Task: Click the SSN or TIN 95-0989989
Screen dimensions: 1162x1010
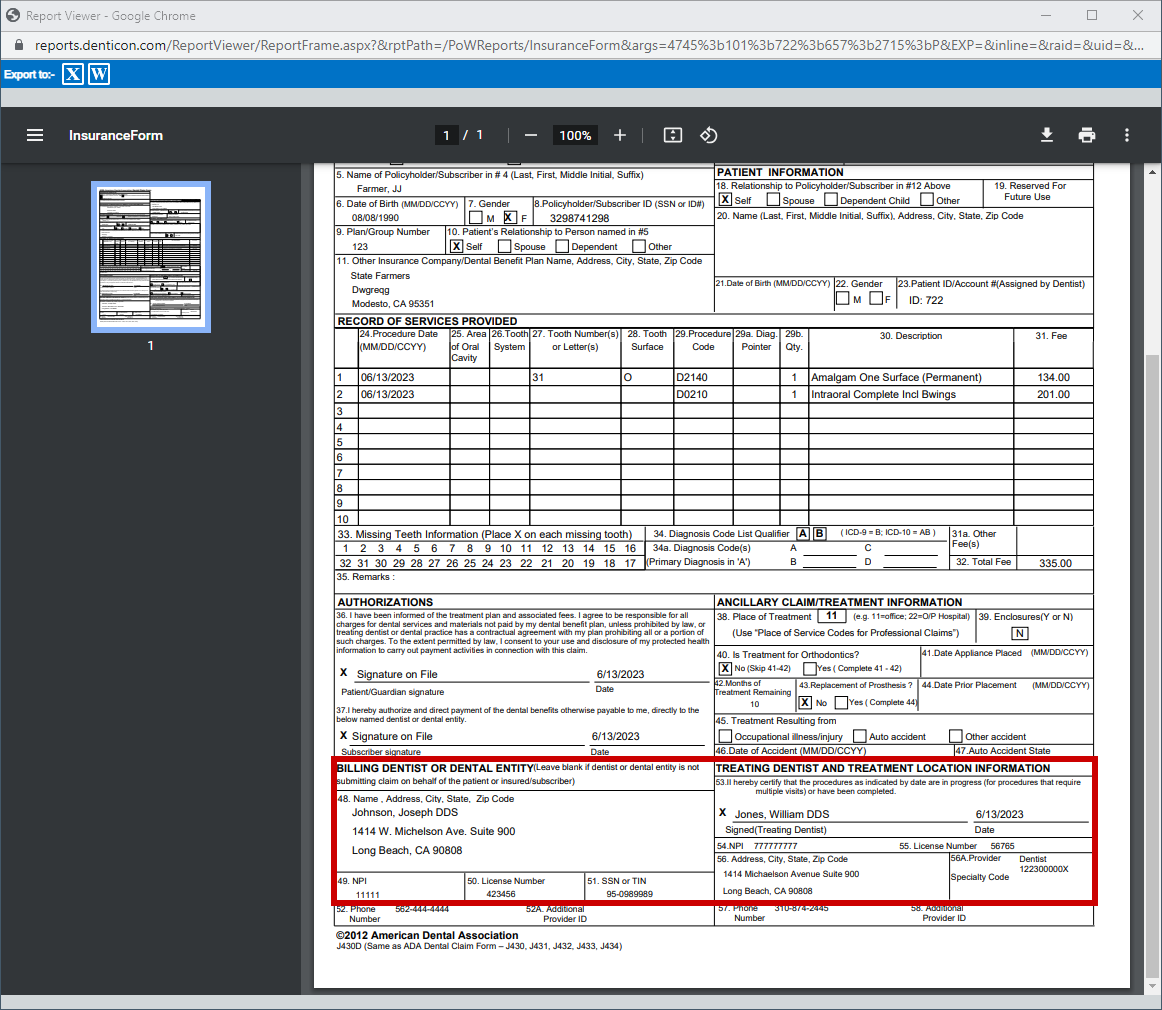Action: pyautogui.click(x=630, y=894)
